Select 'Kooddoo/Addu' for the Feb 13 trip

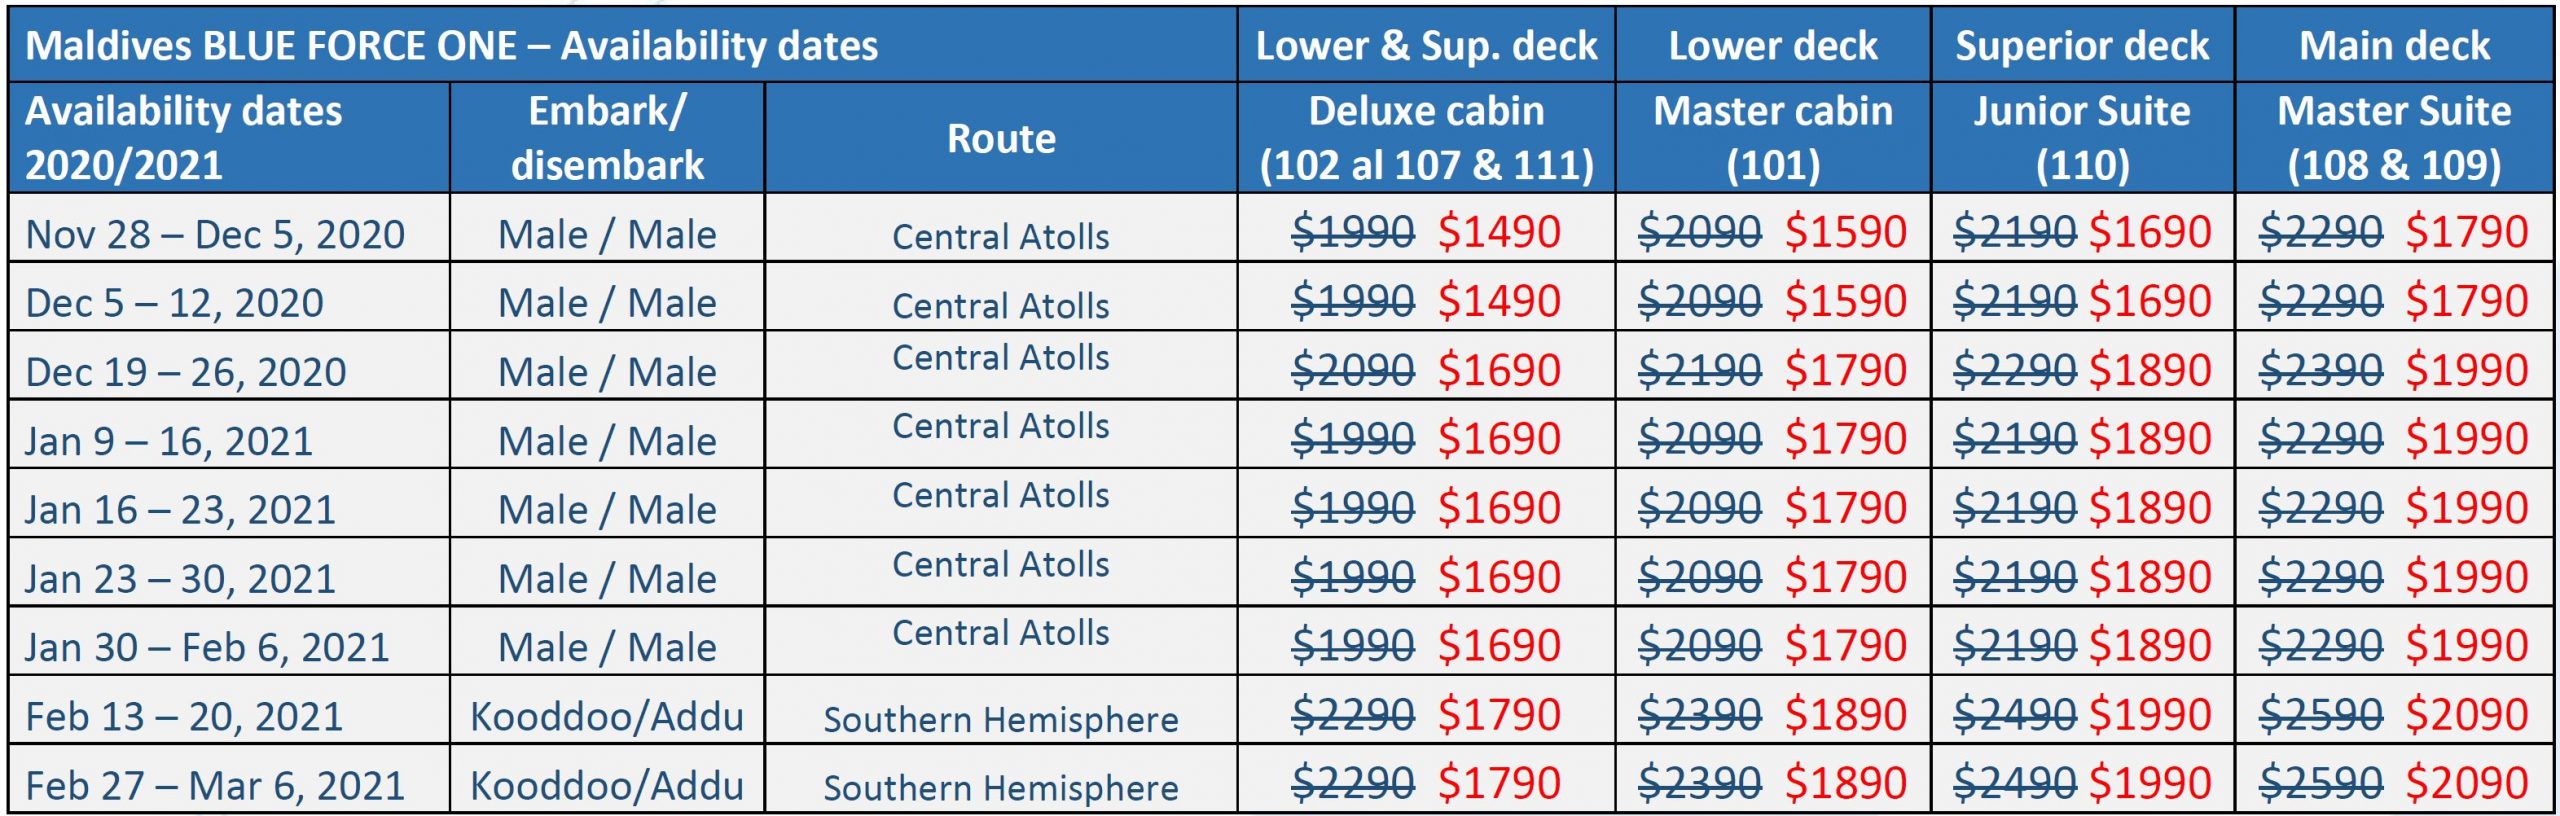(607, 716)
